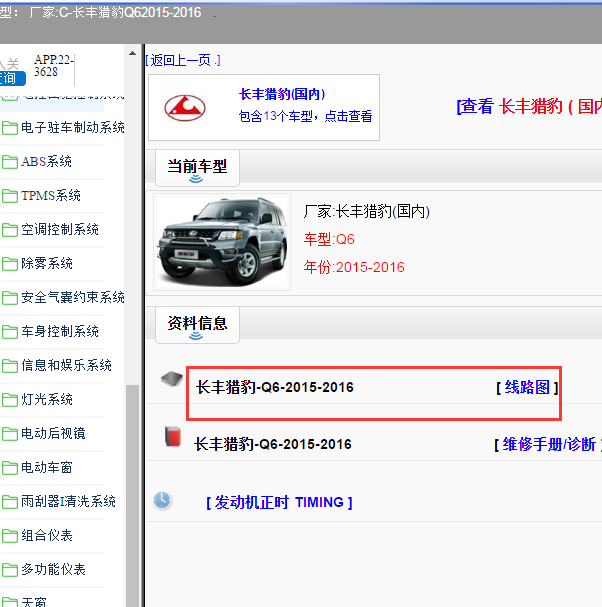The height and width of the screenshot is (607, 602).
Task: Click 长丰猎豹-Q6-2015-2016 repair manual title
Action: pyautogui.click(x=273, y=444)
